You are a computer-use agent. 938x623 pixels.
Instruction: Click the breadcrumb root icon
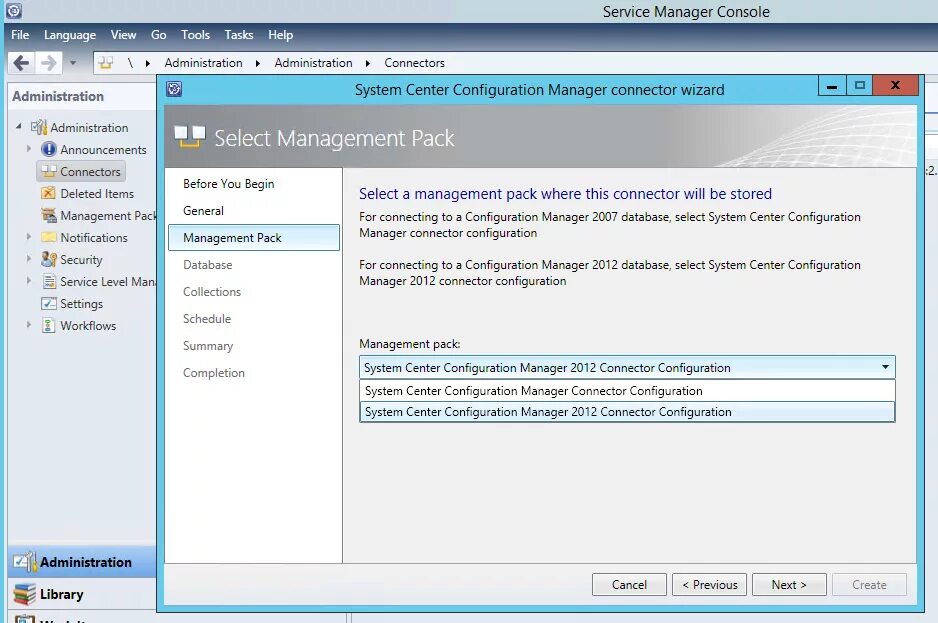pyautogui.click(x=106, y=63)
